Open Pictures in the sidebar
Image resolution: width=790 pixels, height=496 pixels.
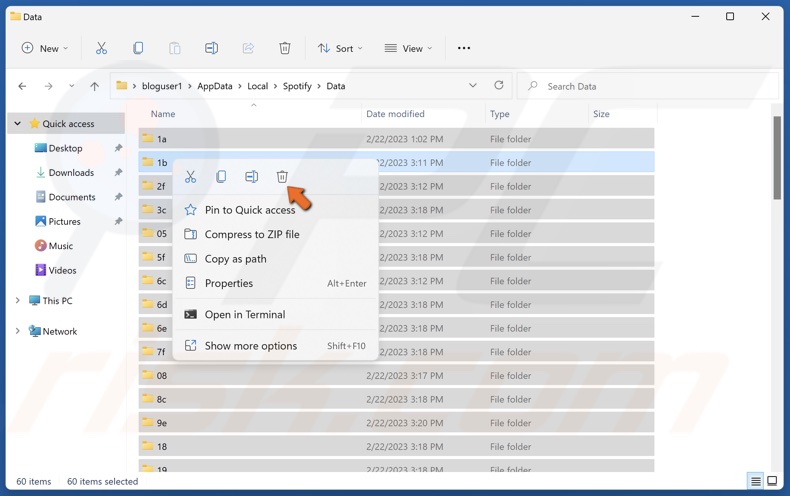click(64, 221)
